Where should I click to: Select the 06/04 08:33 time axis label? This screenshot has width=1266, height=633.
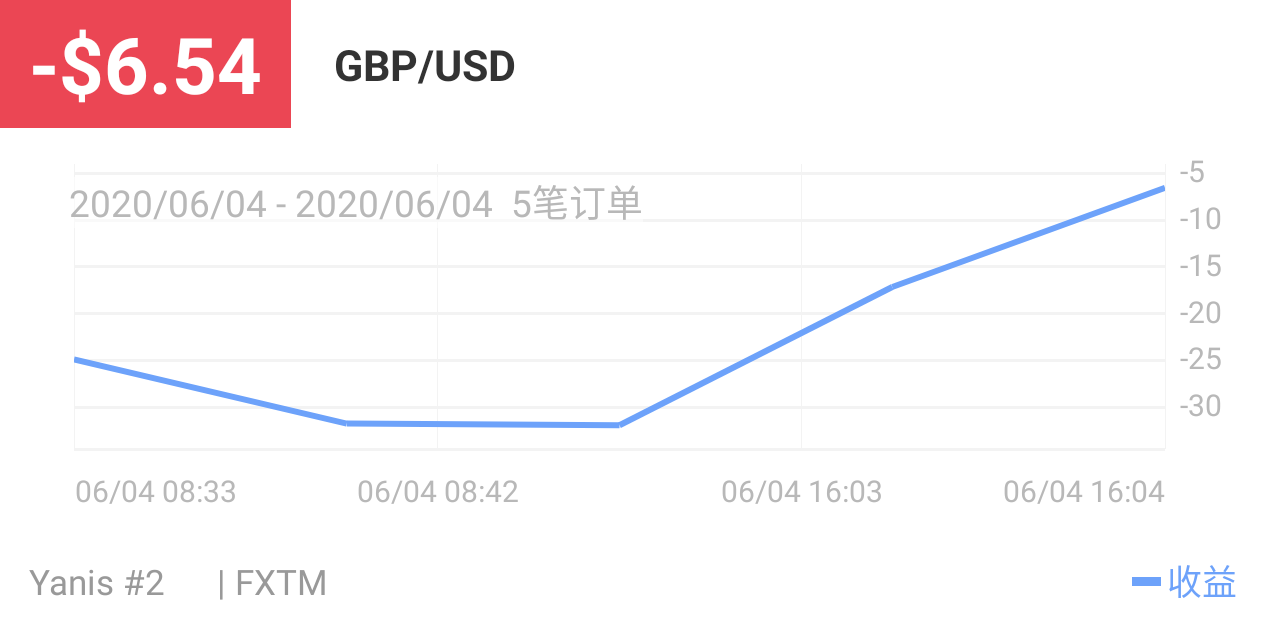click(156, 492)
